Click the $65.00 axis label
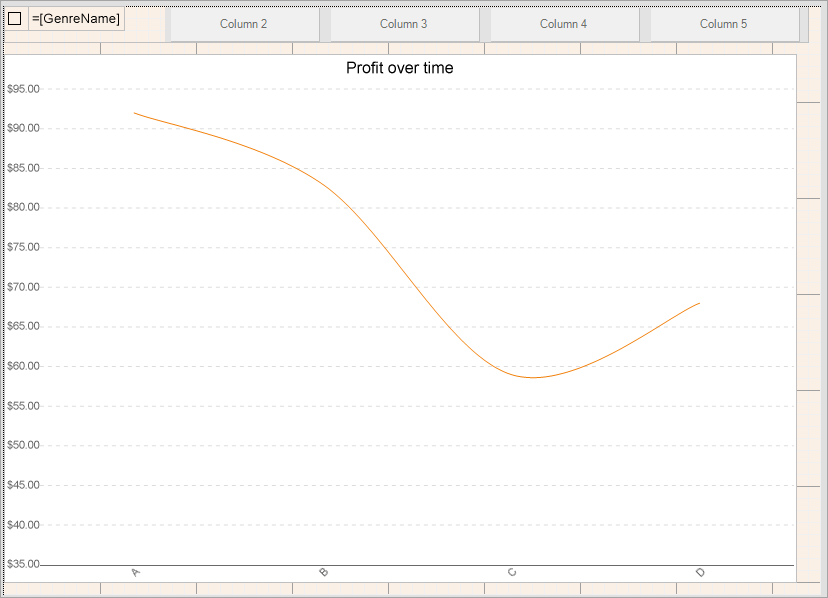The image size is (828, 598). coord(23,326)
